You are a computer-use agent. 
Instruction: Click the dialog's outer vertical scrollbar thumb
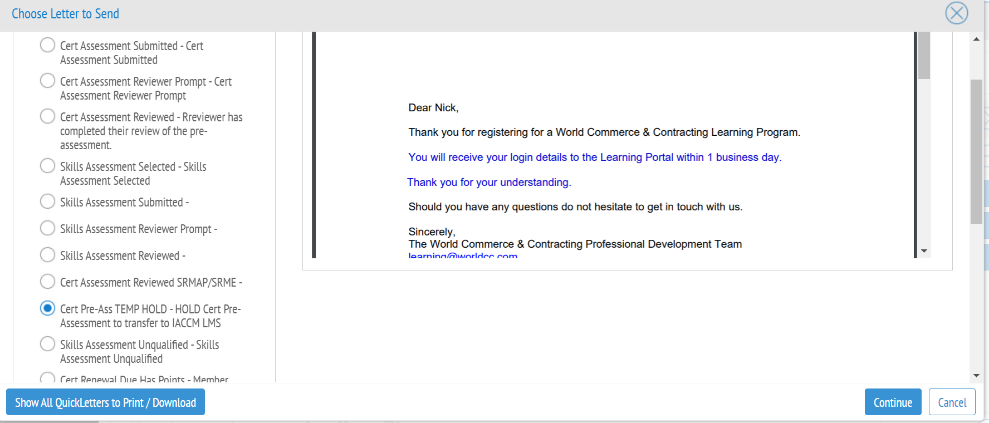(x=976, y=151)
